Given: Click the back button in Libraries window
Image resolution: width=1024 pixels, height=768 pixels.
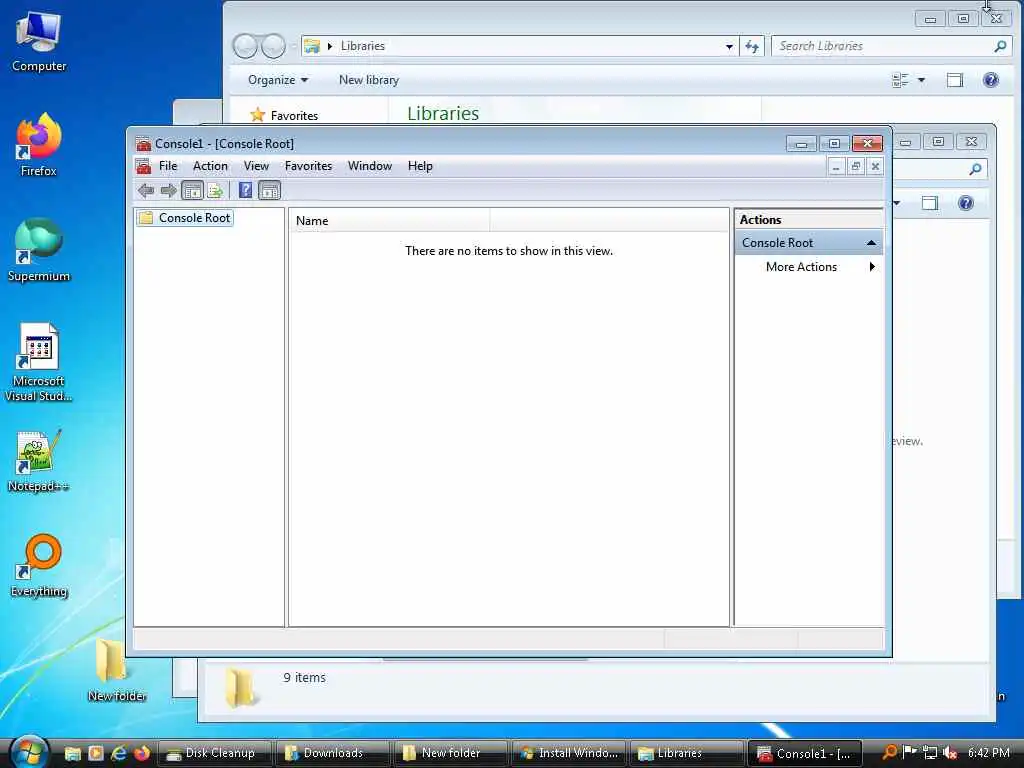Looking at the screenshot, I should tap(246, 46).
